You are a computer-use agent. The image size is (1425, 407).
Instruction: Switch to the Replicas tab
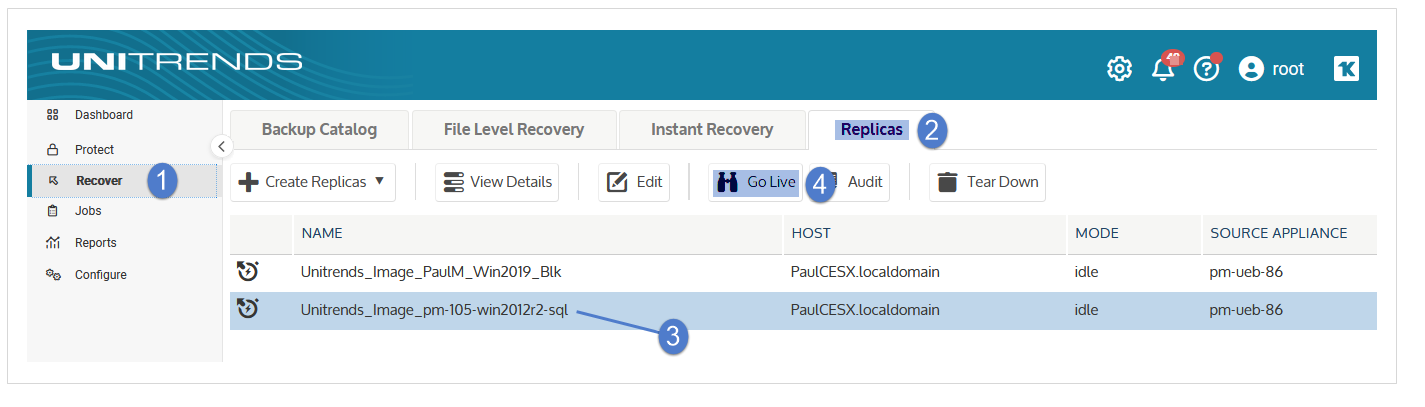pyautogui.click(x=872, y=130)
